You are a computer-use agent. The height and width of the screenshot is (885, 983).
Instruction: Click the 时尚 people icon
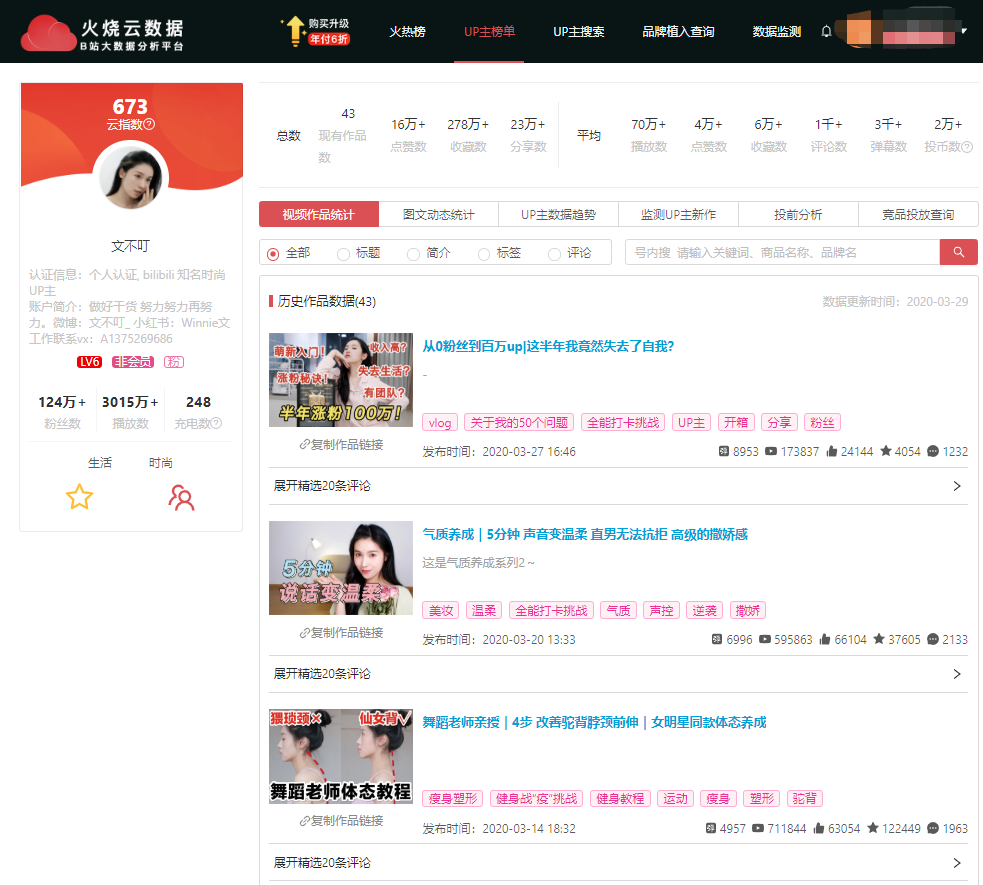click(x=181, y=497)
